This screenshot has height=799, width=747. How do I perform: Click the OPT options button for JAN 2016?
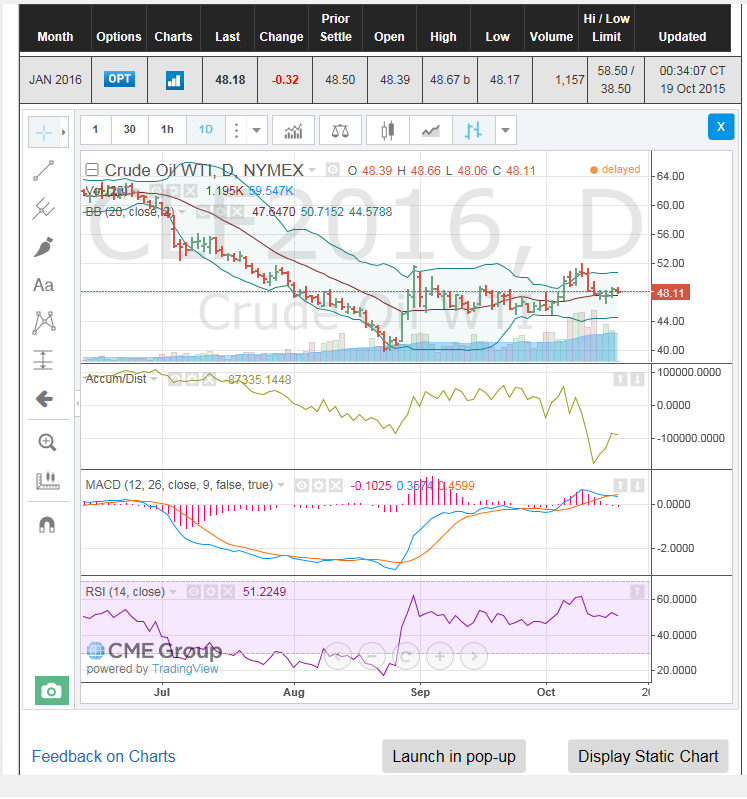(x=119, y=79)
